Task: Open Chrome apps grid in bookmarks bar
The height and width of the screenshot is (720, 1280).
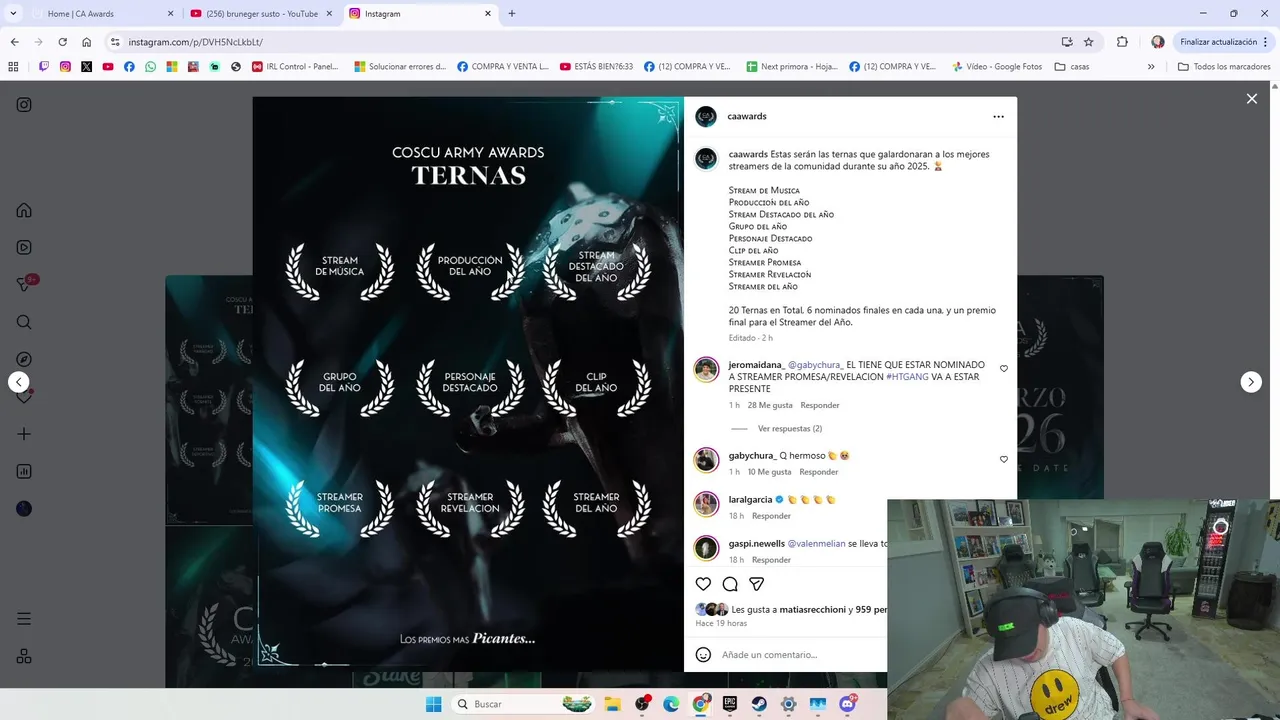Action: (x=13, y=67)
